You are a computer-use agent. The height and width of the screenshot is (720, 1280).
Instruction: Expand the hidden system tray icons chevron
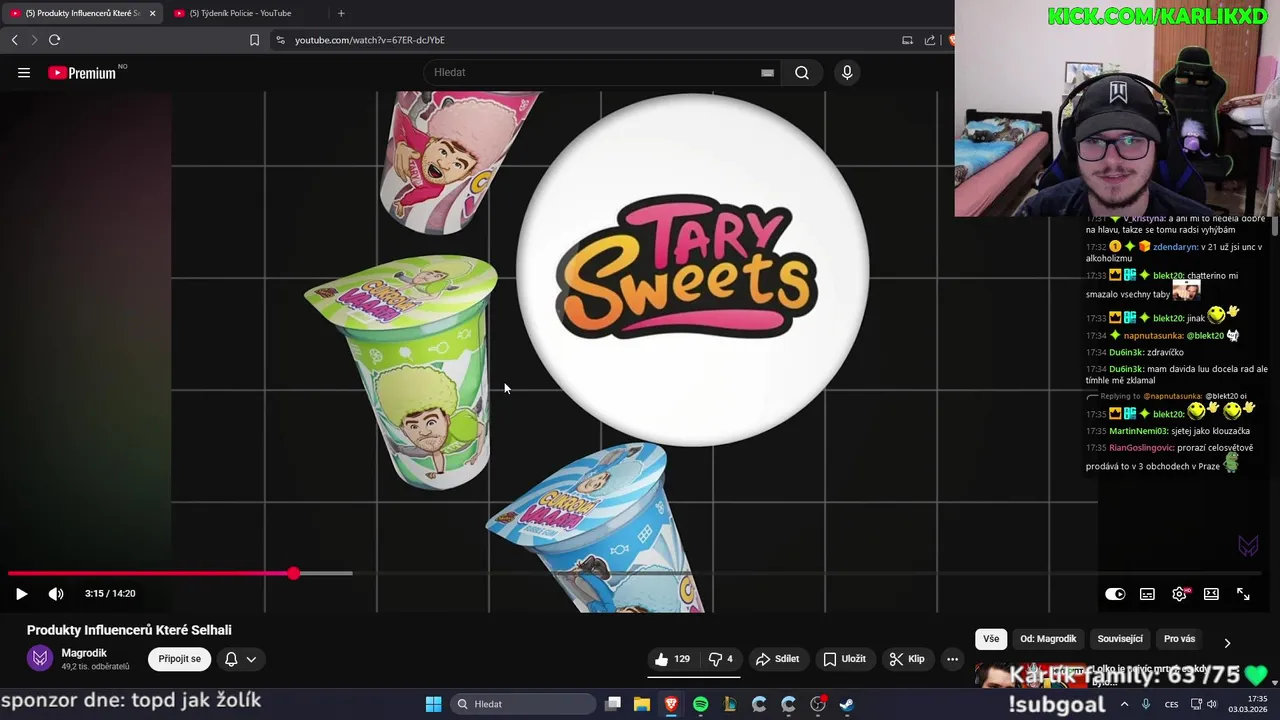pos(1124,704)
